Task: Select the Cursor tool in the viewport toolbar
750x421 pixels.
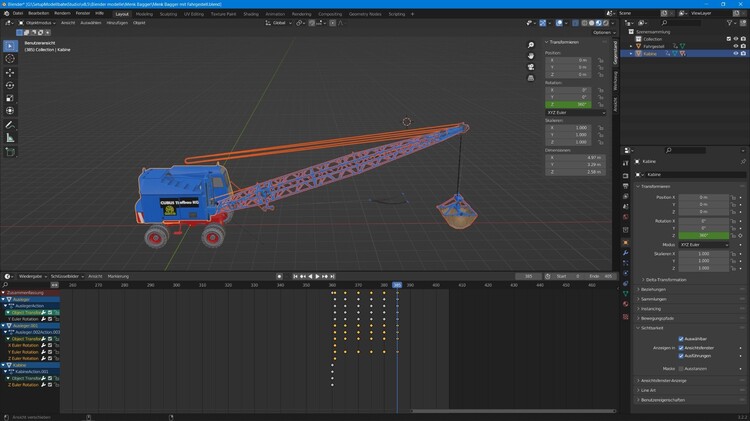Action: (10, 59)
